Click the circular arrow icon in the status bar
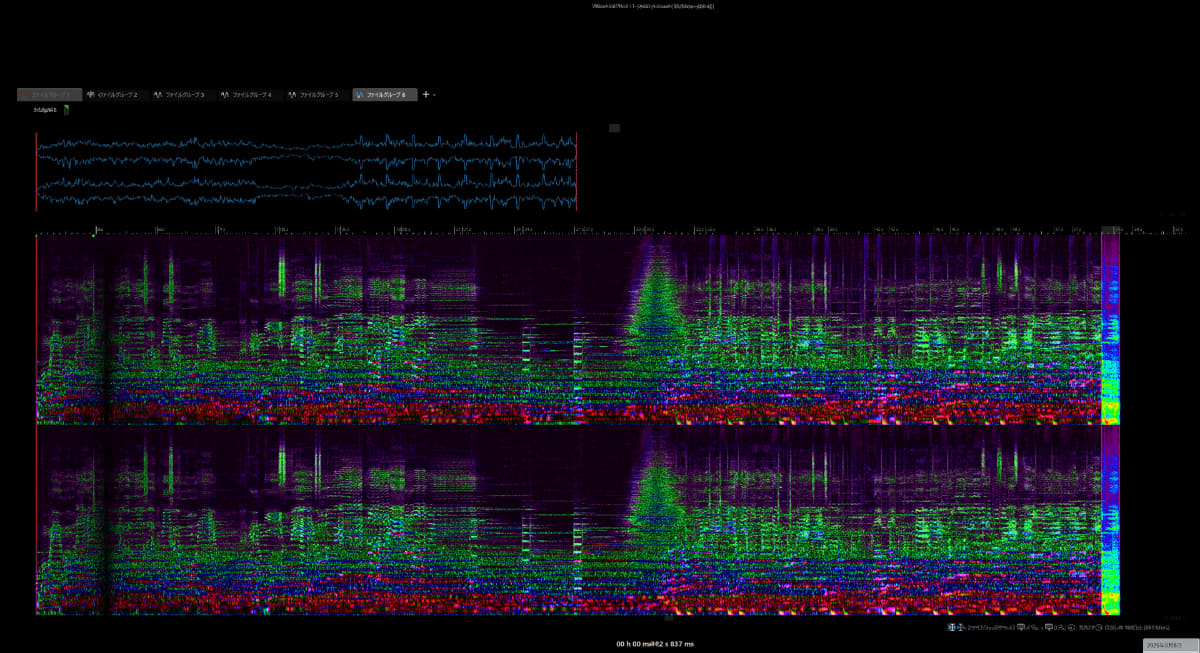The width and height of the screenshot is (1200, 653). click(x=1072, y=627)
